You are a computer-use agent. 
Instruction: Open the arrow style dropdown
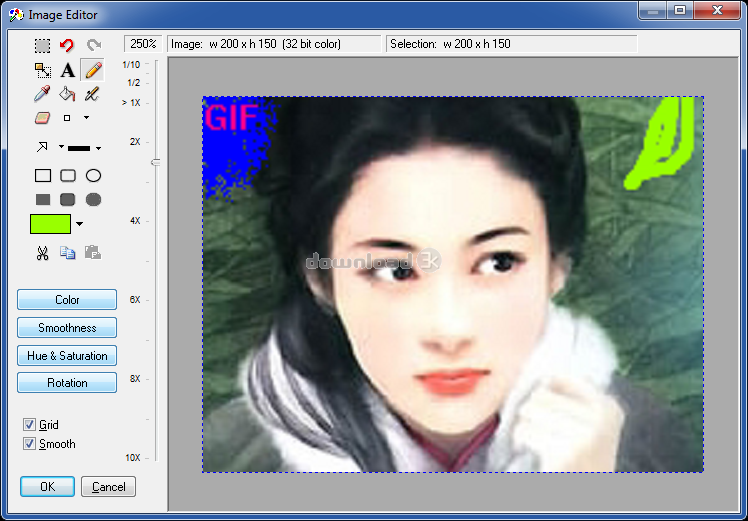pyautogui.click(x=61, y=146)
